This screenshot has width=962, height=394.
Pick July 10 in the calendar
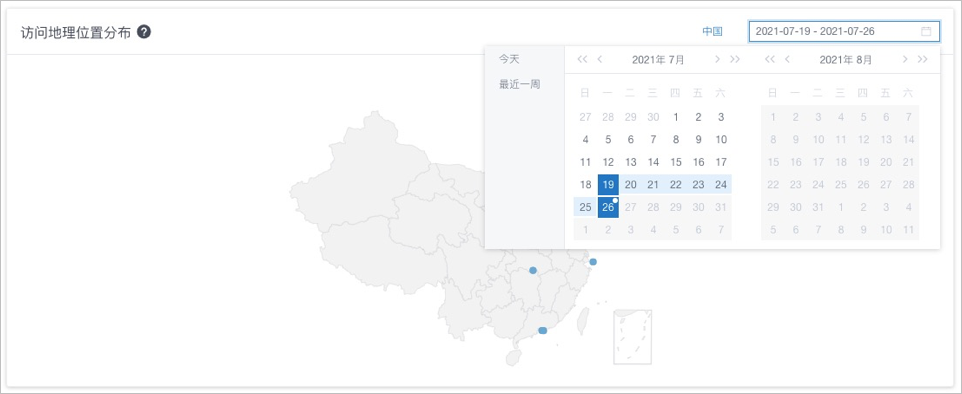point(721,139)
